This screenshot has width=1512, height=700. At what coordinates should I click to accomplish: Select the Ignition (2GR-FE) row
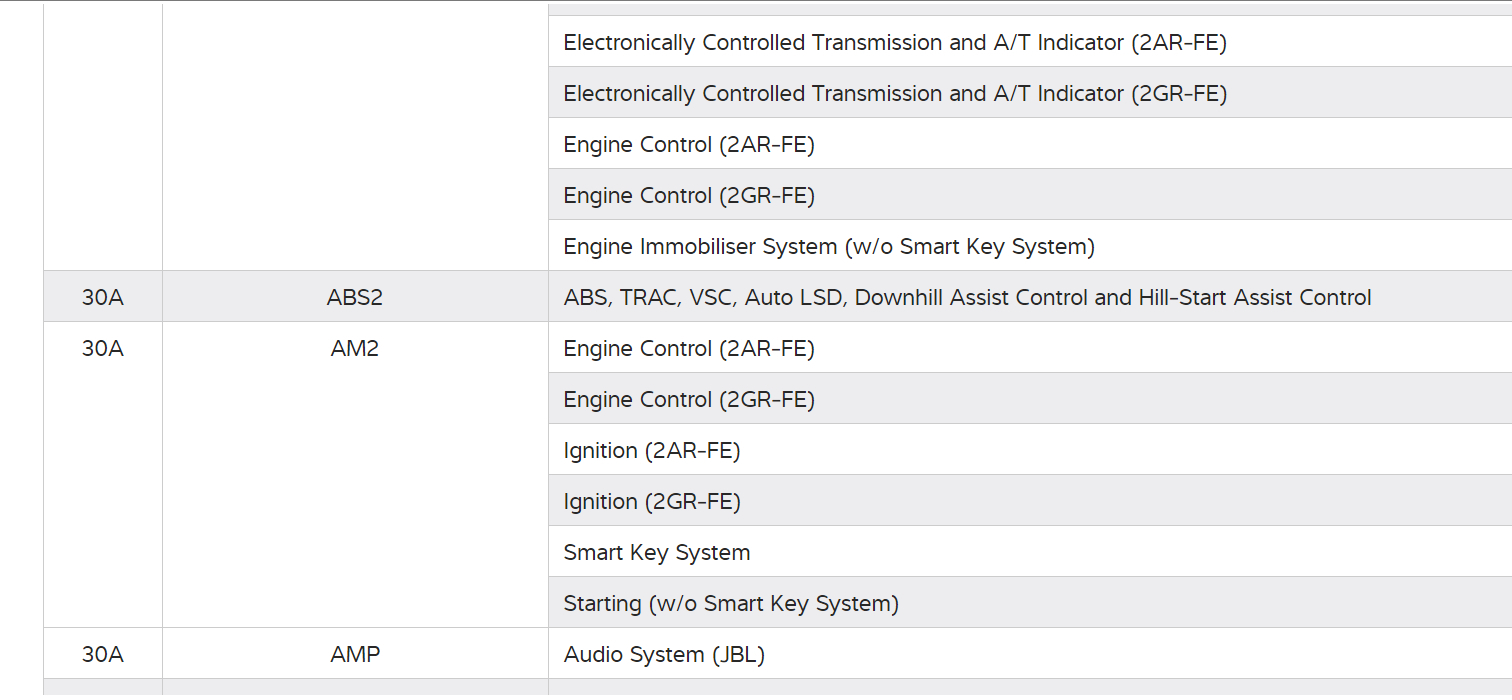[652, 502]
